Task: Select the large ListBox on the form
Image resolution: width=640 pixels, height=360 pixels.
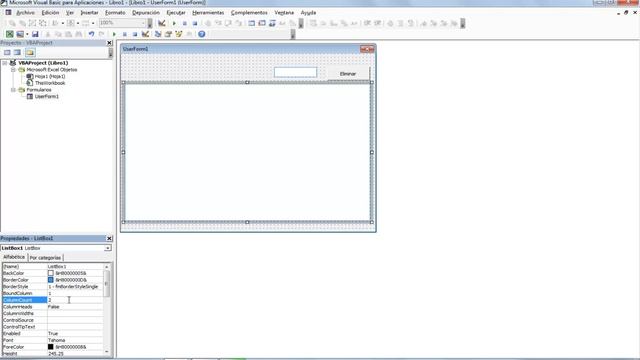Action: click(x=247, y=152)
